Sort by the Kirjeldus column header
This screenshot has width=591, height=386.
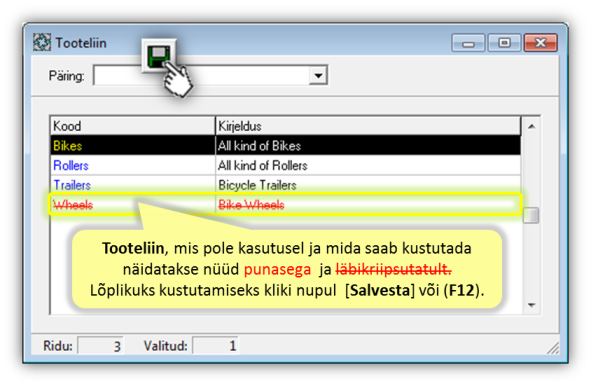coord(368,126)
